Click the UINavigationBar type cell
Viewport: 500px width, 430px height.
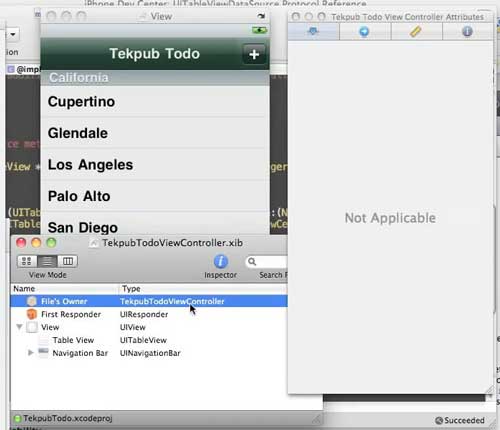coord(150,353)
